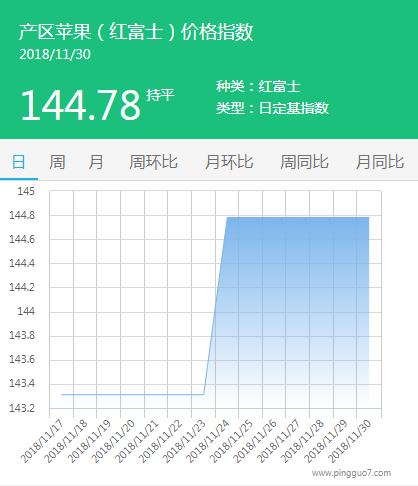Click the 类型：日定基指数 label
This screenshot has width=418, height=486.
tap(272, 108)
